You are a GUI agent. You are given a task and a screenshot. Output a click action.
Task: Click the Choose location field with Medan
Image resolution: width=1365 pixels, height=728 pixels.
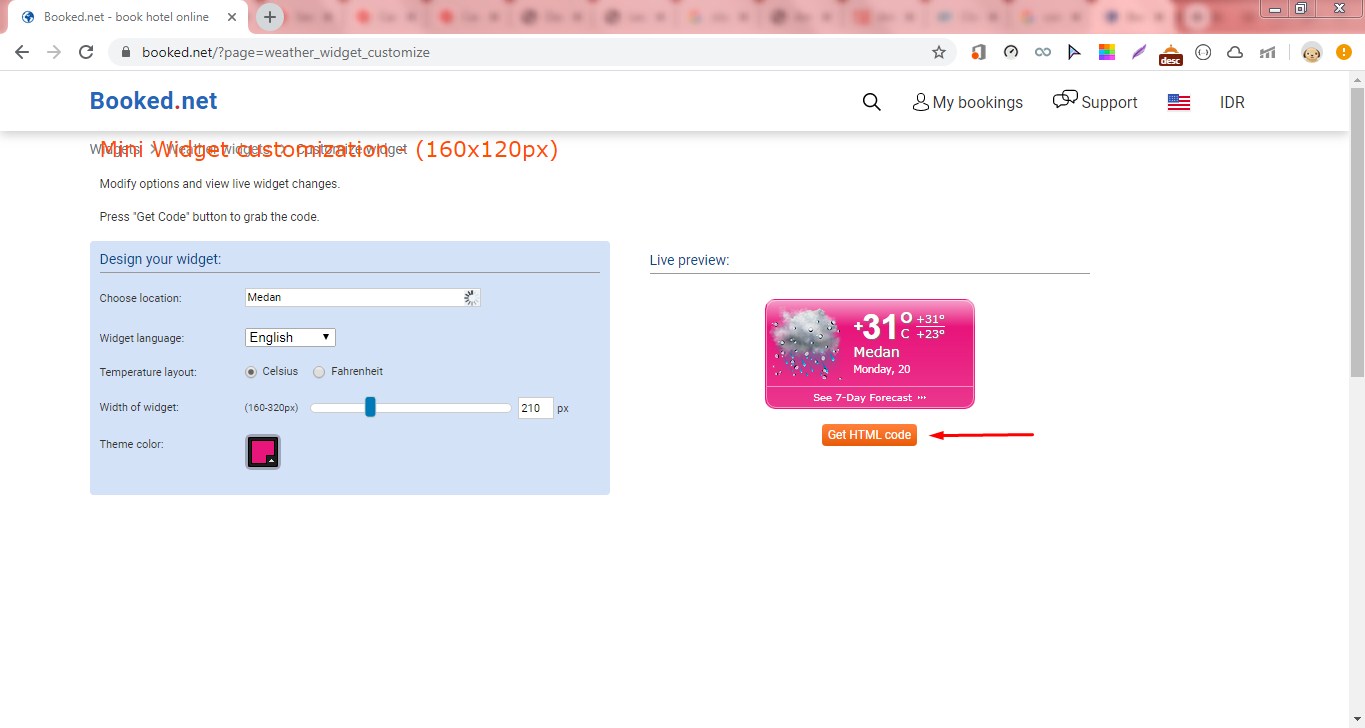(x=363, y=297)
